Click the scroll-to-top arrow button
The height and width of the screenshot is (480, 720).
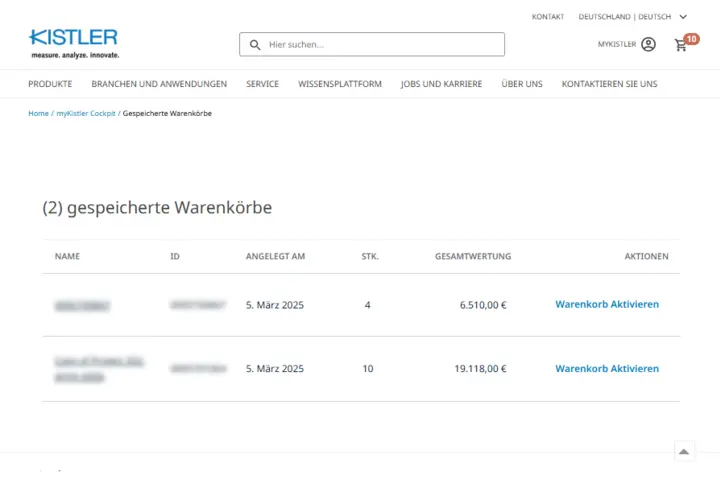tap(684, 452)
